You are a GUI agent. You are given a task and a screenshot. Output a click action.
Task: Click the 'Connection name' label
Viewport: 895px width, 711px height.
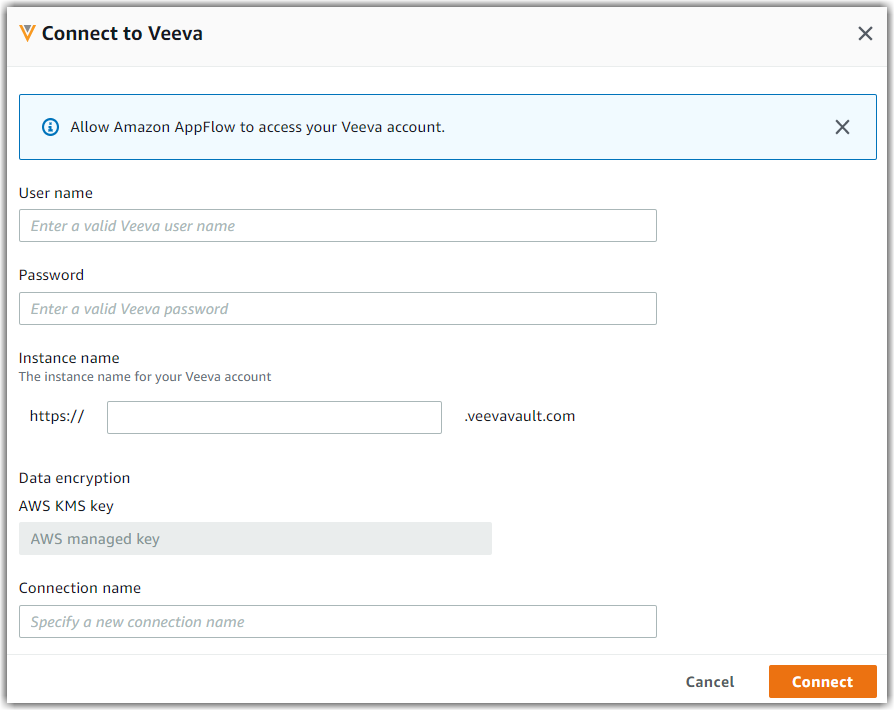point(80,588)
